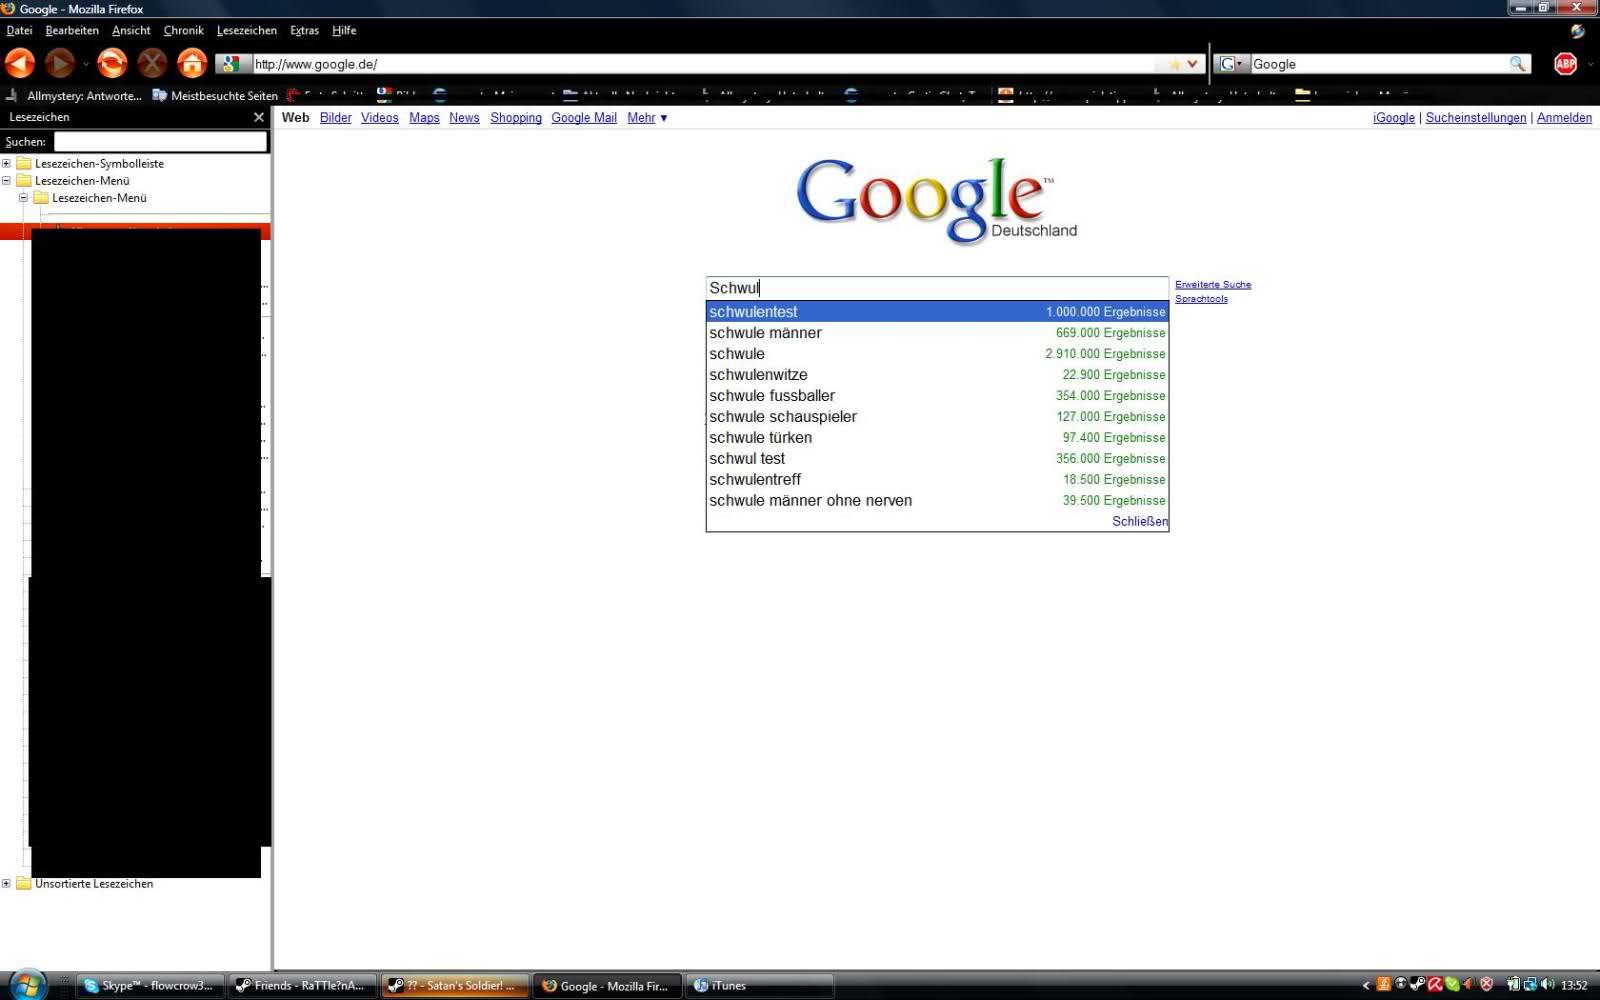Stop loading with the X toolbar icon
This screenshot has width=1600, height=1000.
click(152, 63)
